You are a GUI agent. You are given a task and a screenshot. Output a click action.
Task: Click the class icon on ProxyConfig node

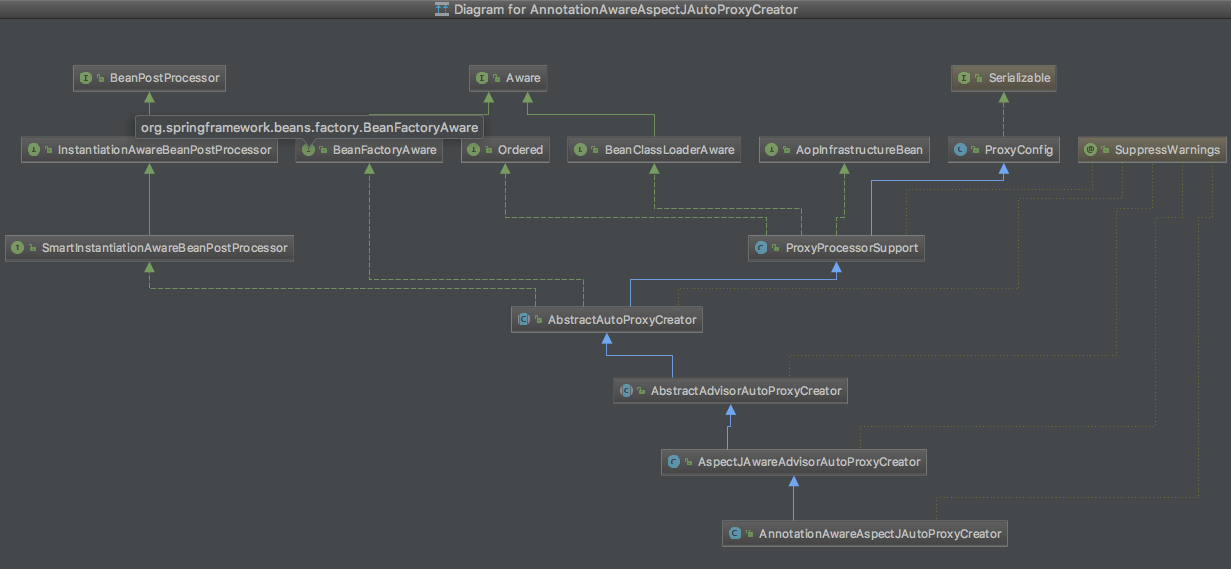click(x=961, y=150)
